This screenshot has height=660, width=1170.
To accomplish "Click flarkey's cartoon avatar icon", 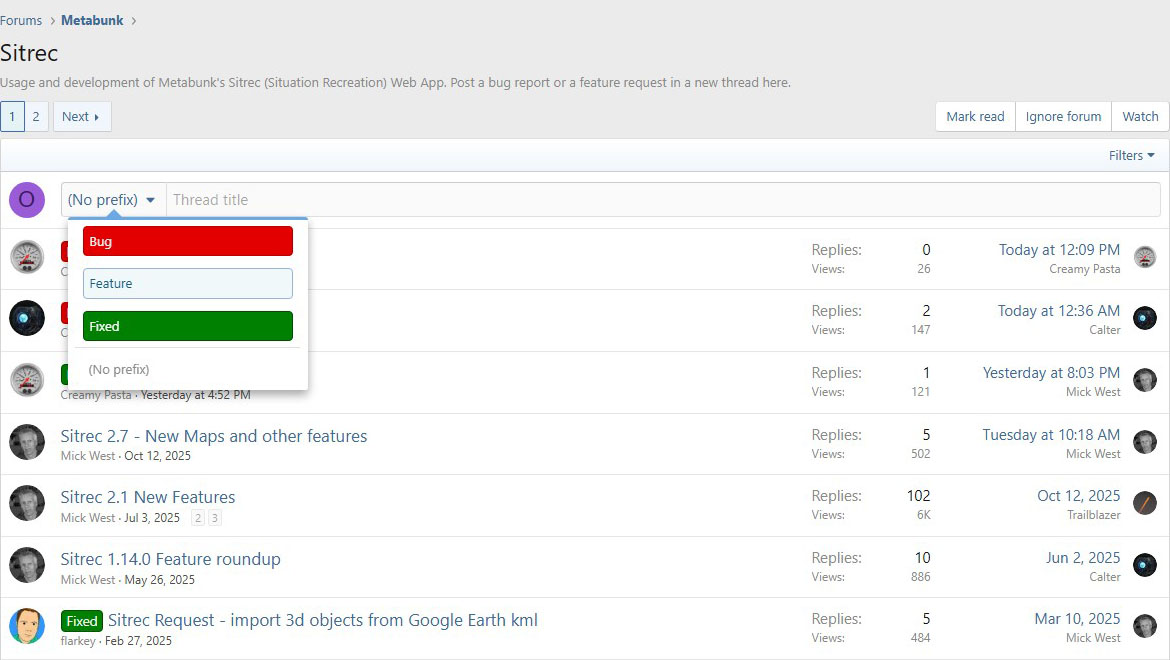I will (x=27, y=626).
